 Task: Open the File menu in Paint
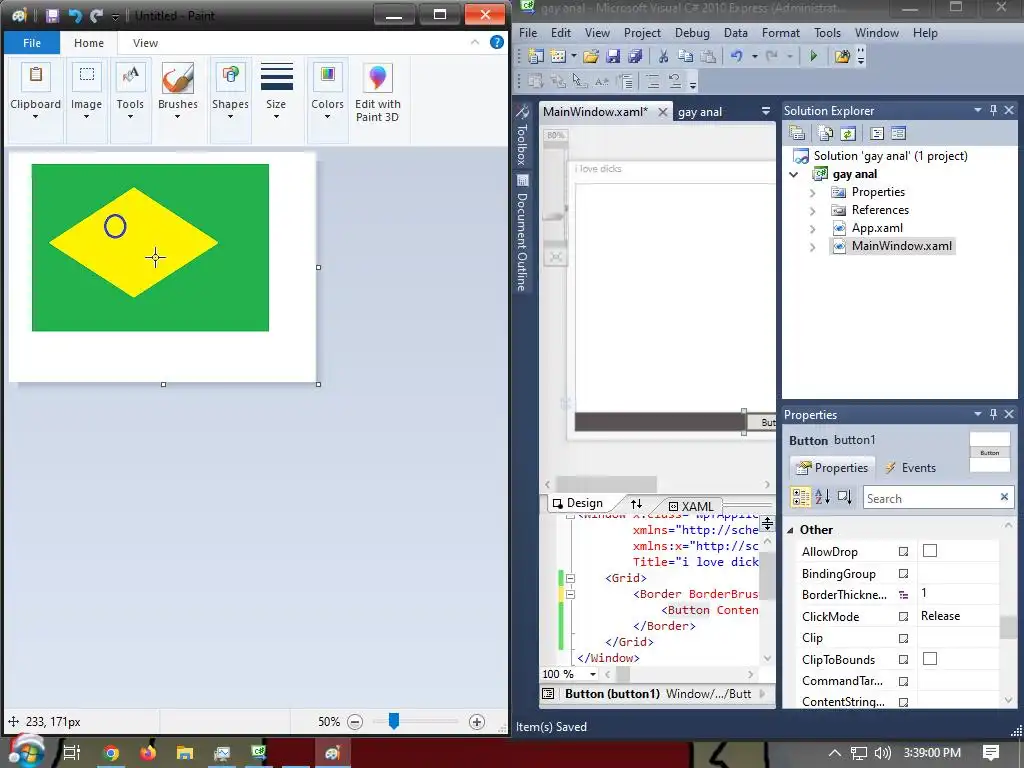tap(32, 43)
